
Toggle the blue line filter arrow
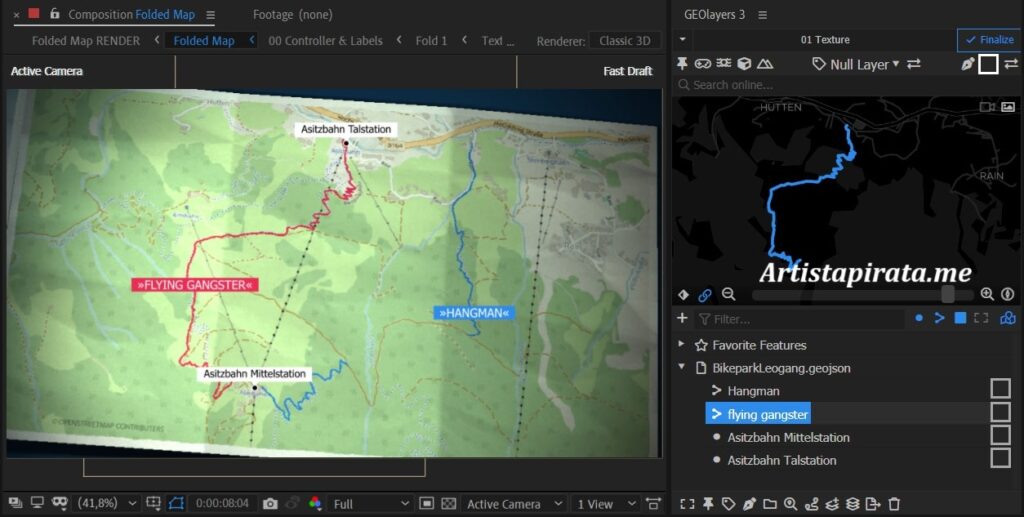click(939, 319)
